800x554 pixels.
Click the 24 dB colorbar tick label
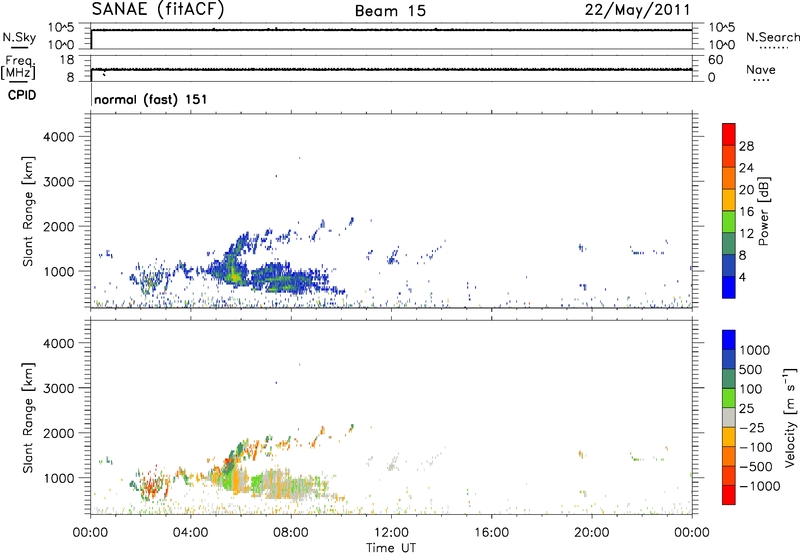[x=746, y=168]
